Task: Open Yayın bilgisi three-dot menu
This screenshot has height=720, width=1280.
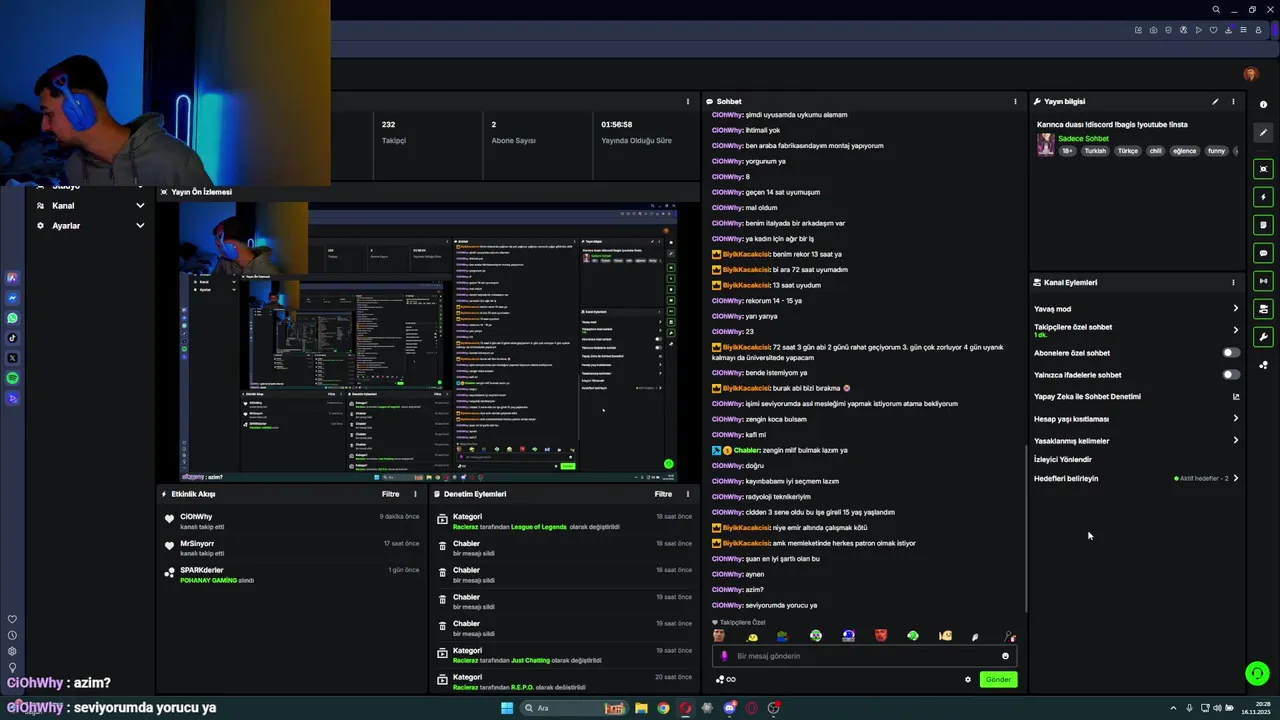Action: 1233,101
